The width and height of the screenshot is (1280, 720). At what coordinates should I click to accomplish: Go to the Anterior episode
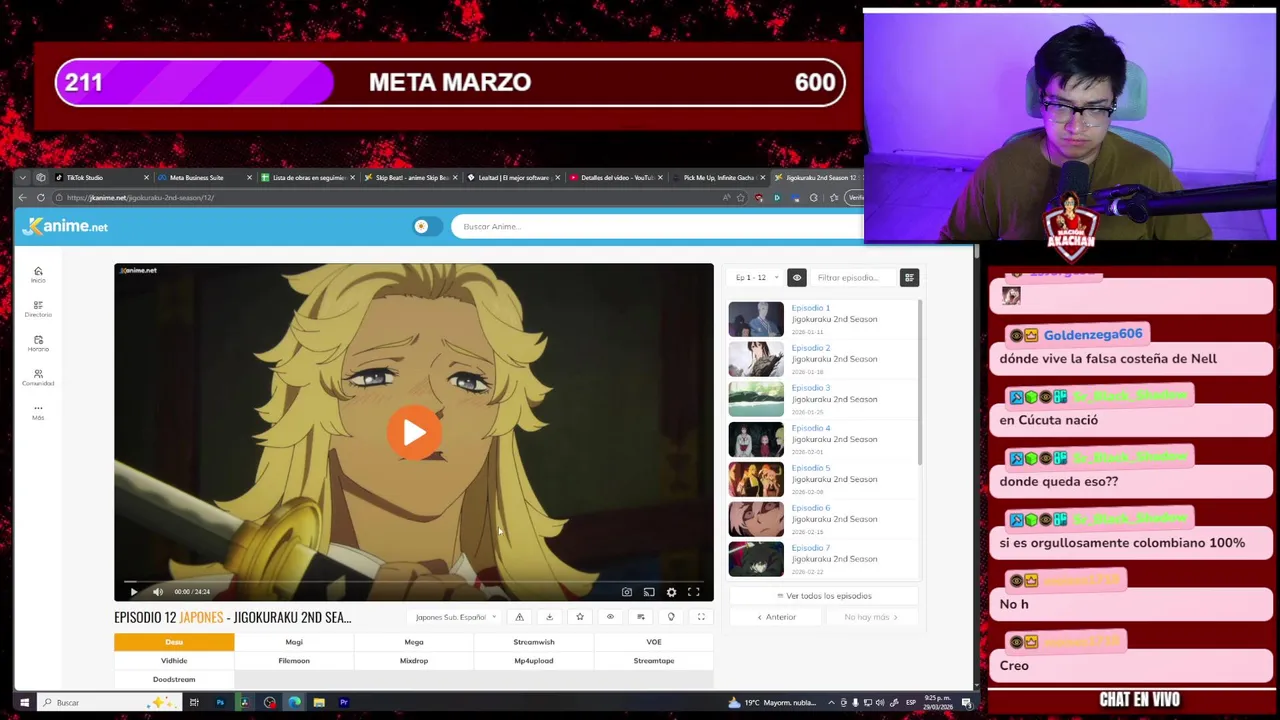[x=777, y=617]
